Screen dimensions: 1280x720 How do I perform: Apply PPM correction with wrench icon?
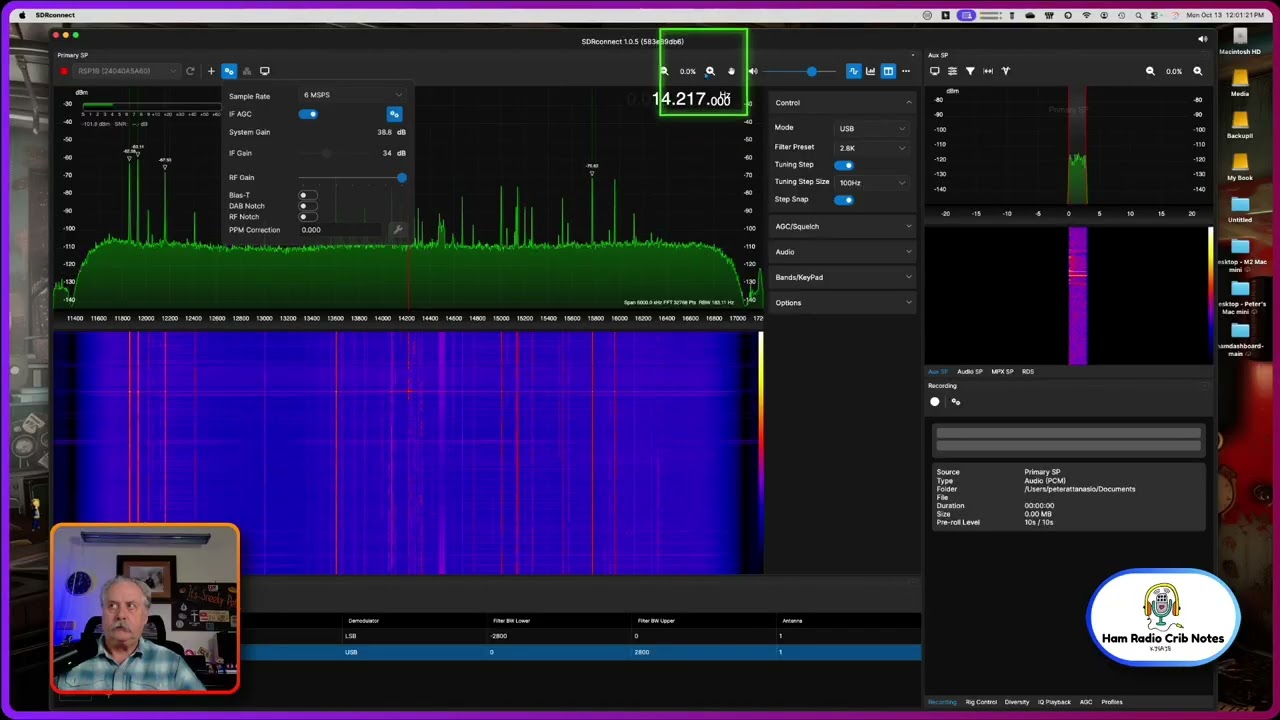point(398,230)
